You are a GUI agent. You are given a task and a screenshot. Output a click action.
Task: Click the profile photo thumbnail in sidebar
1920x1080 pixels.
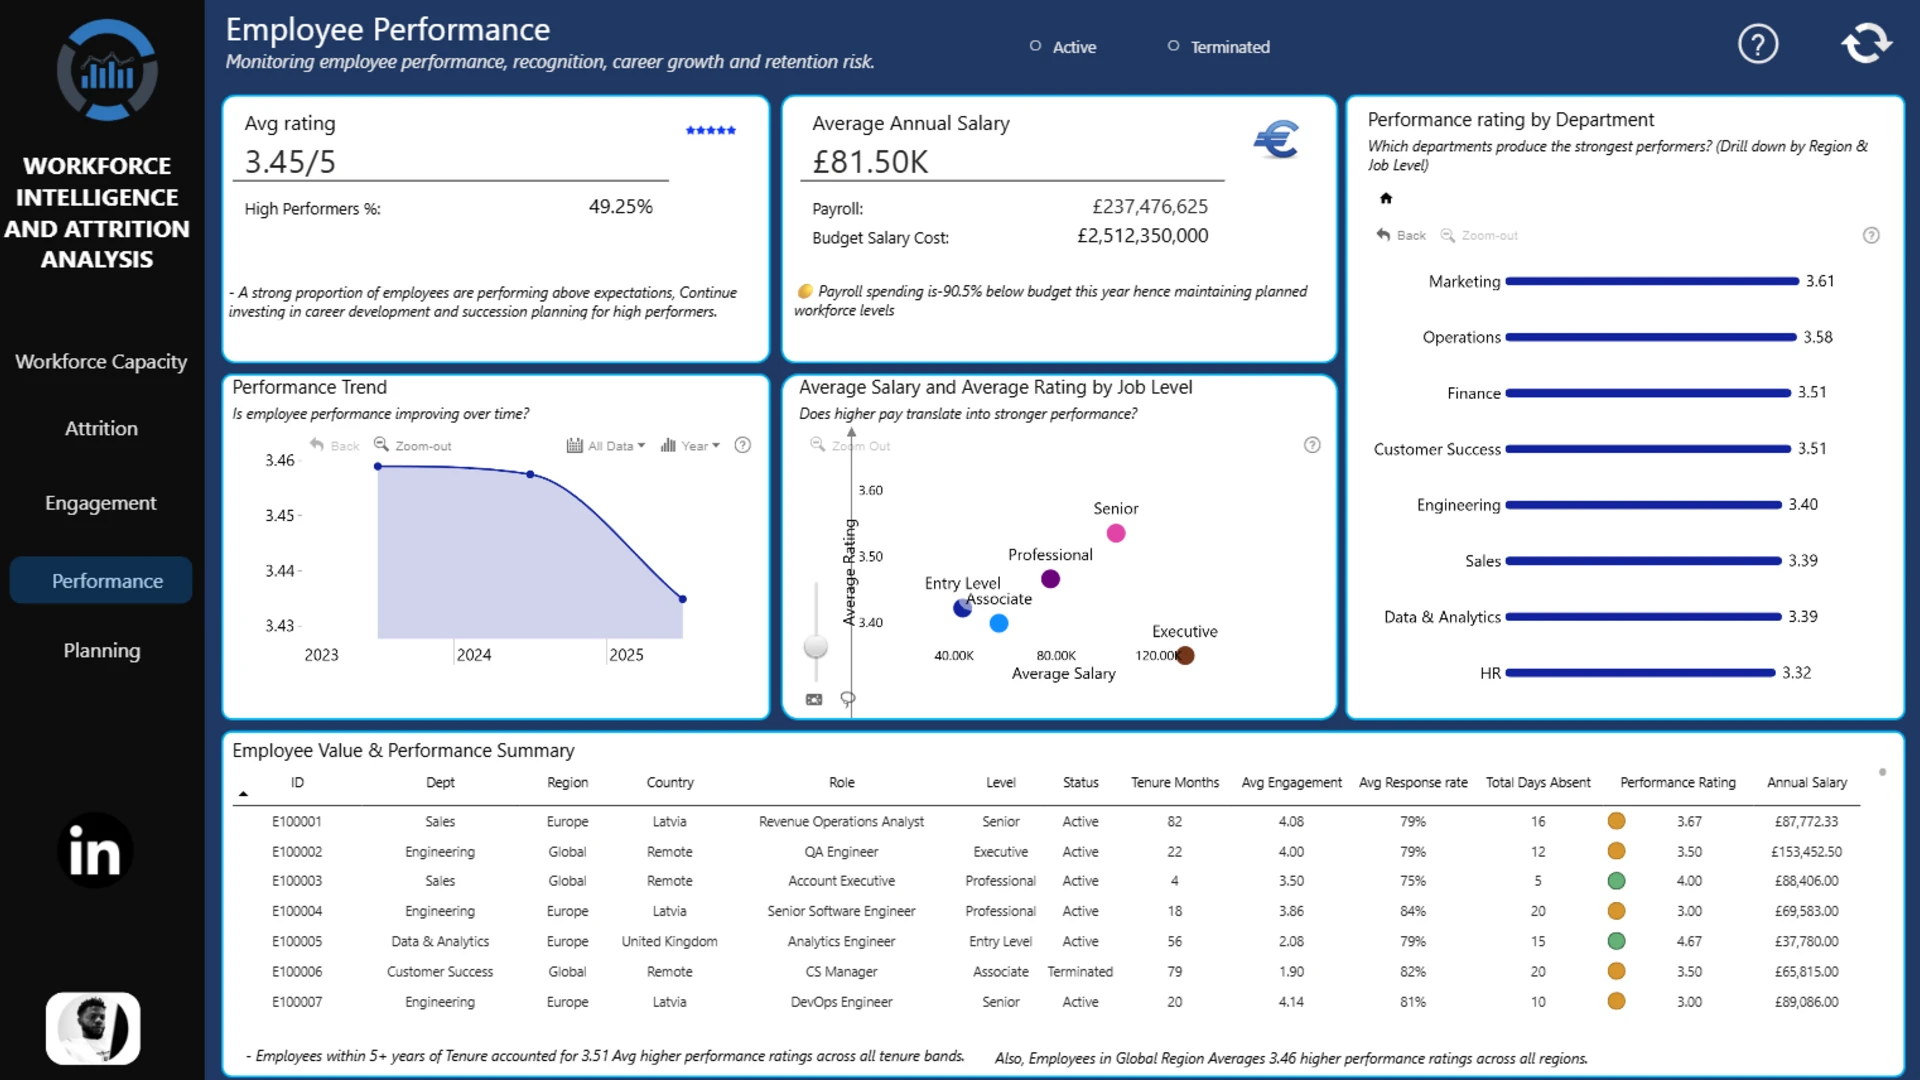click(x=93, y=1028)
